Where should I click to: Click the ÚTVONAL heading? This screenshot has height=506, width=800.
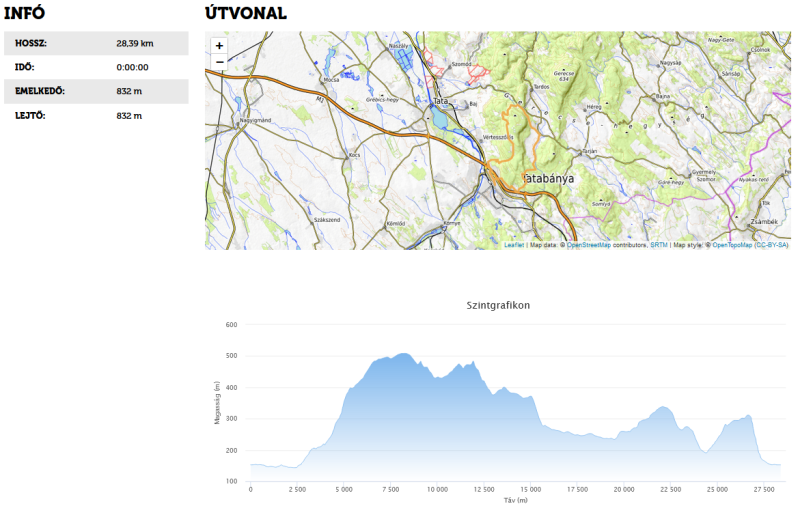tap(246, 13)
